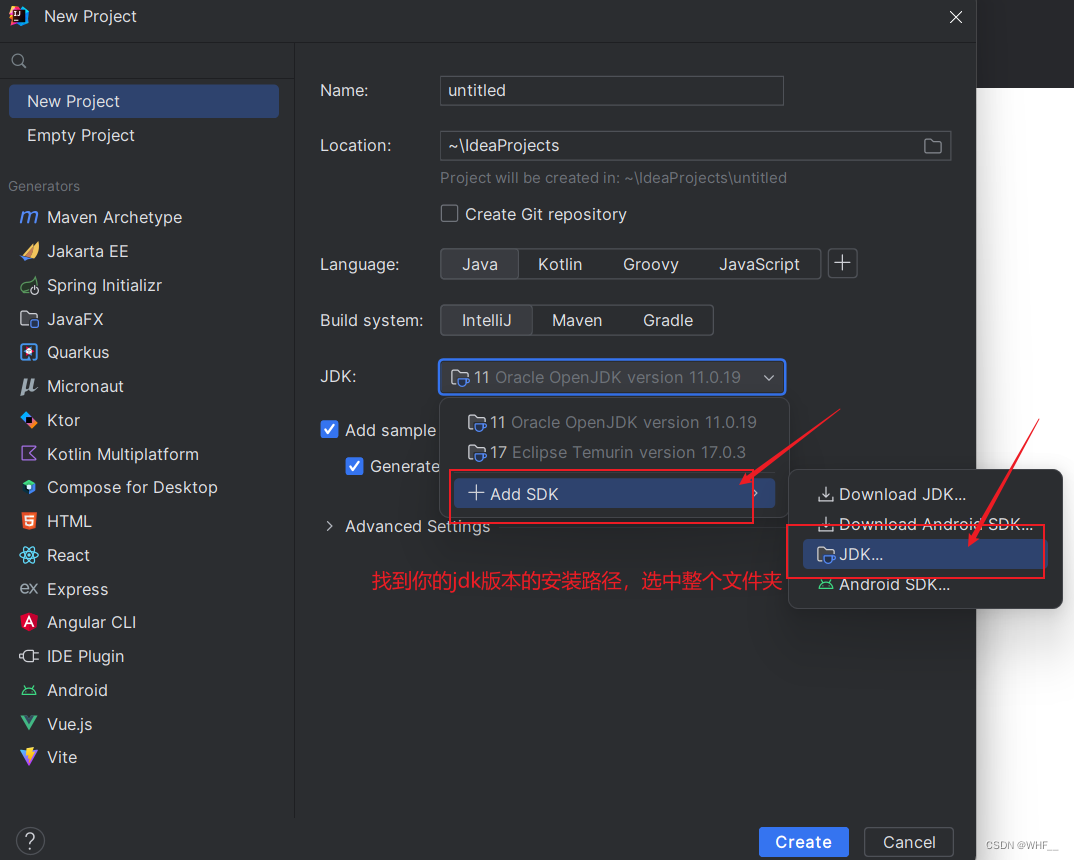This screenshot has width=1074, height=860.
Task: Select Kotlin as the language
Action: click(x=560, y=264)
